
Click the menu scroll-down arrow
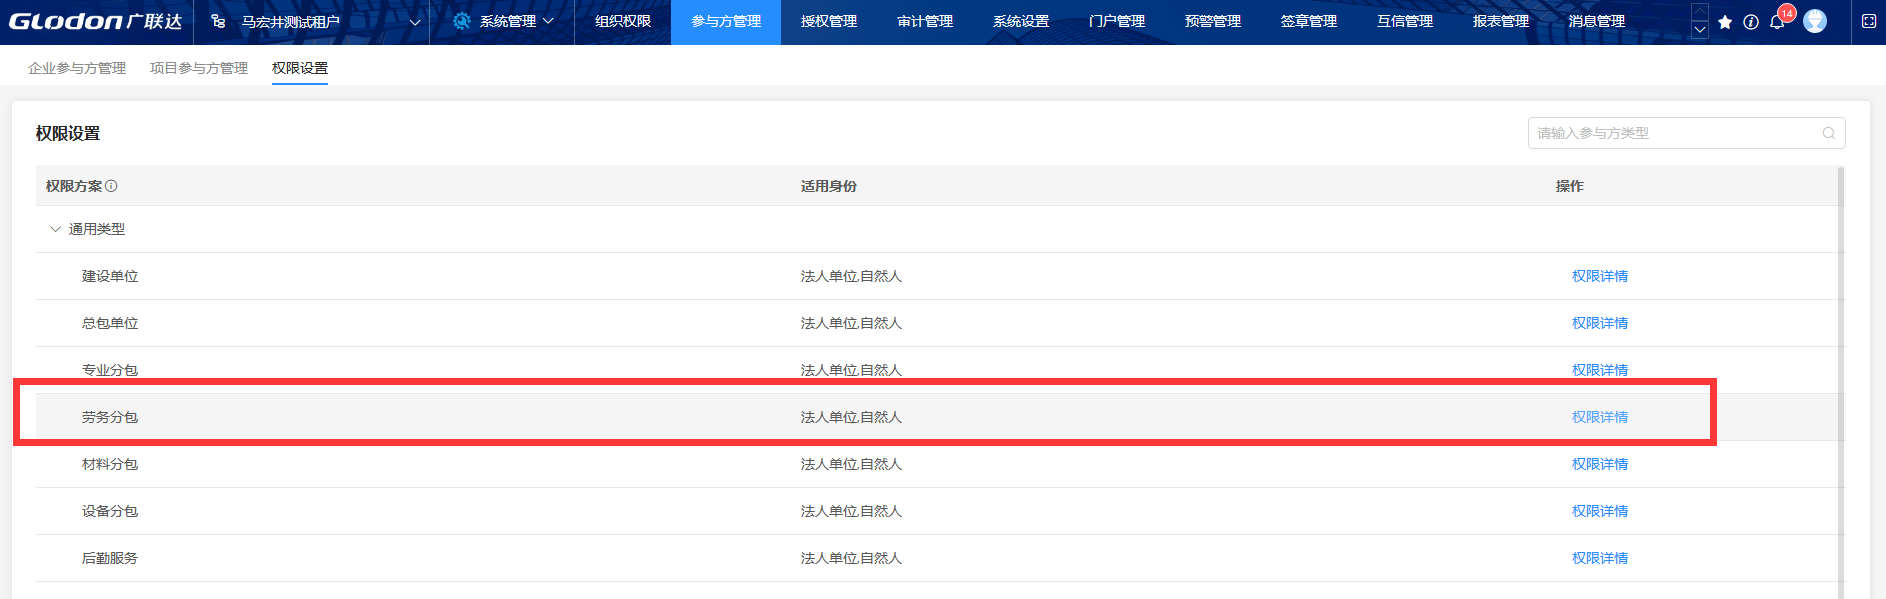tap(1700, 30)
